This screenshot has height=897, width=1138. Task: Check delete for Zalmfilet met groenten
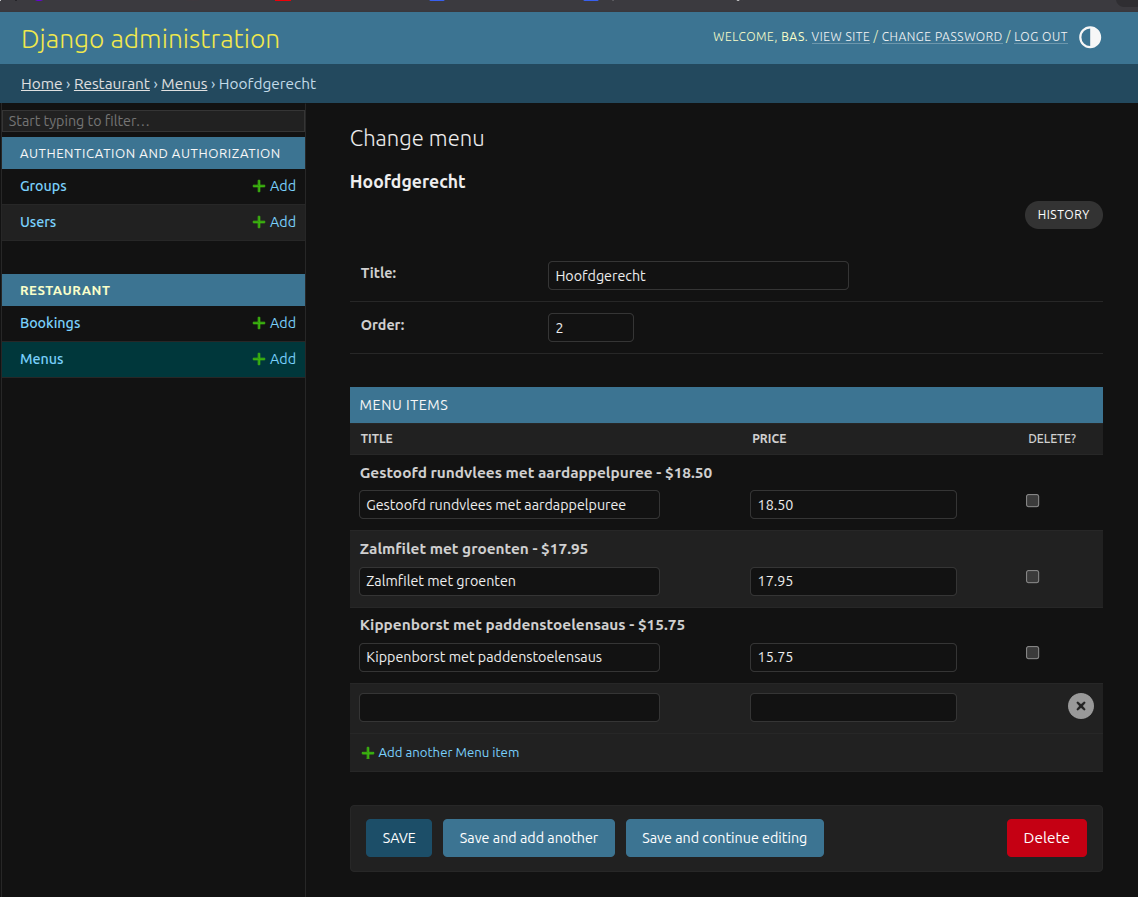click(1033, 577)
